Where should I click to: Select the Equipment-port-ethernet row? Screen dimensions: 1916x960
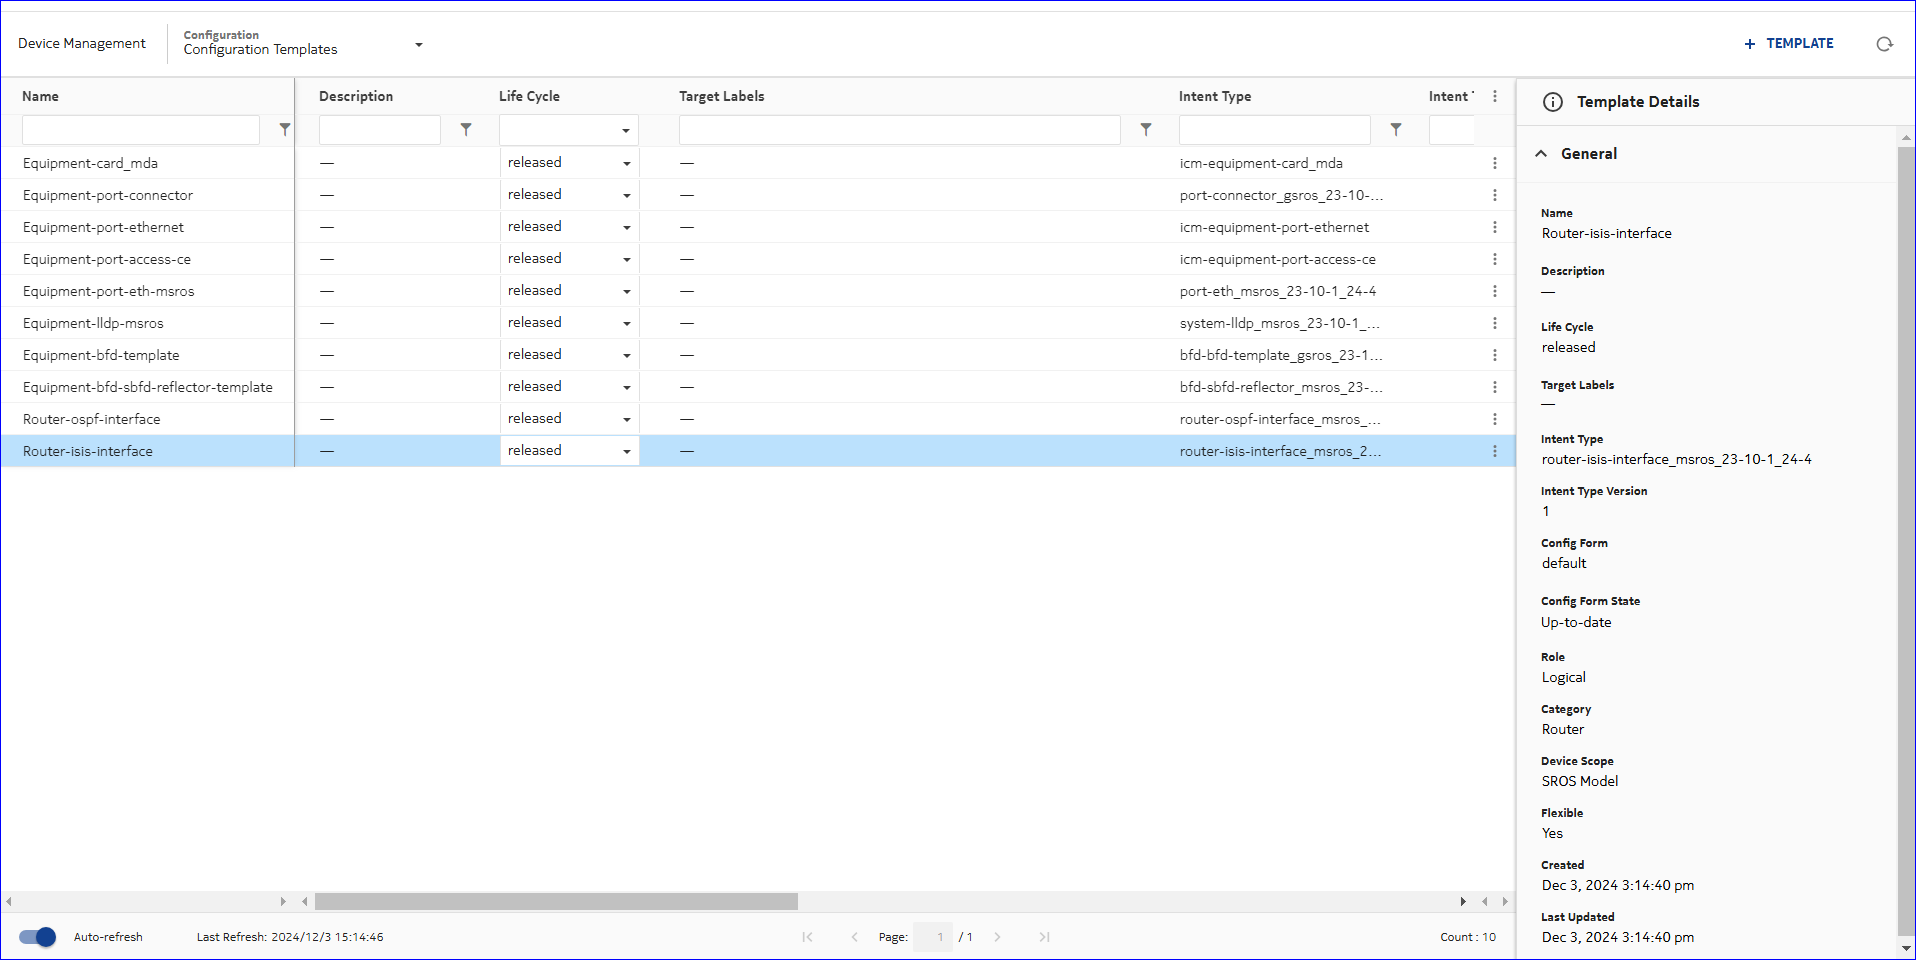[103, 227]
